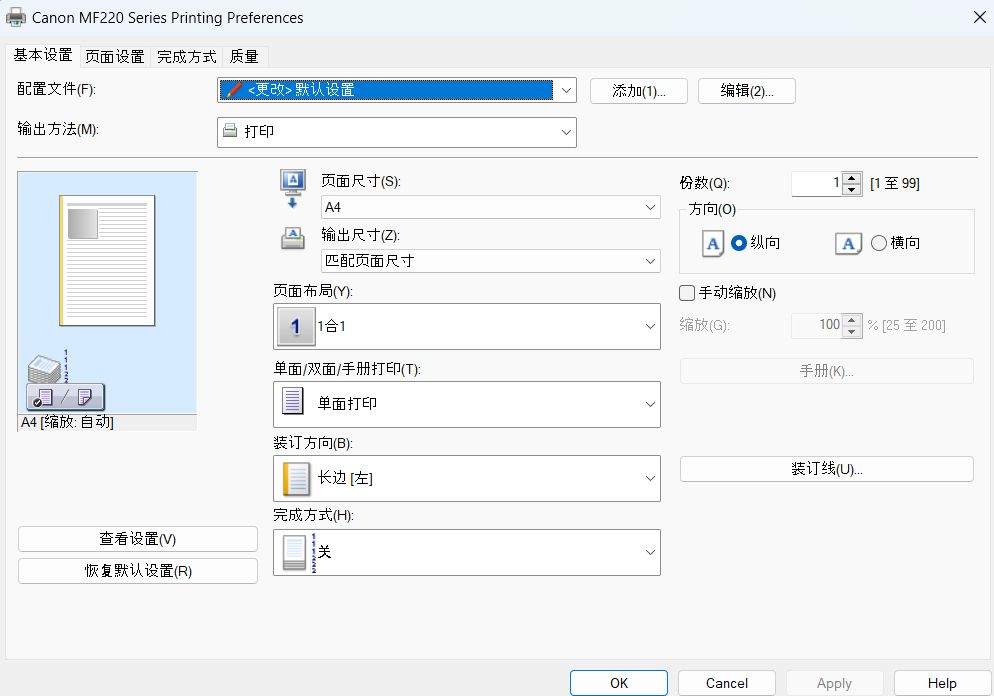Switch to the 页面设置 tab
This screenshot has width=994, height=696.
(113, 56)
